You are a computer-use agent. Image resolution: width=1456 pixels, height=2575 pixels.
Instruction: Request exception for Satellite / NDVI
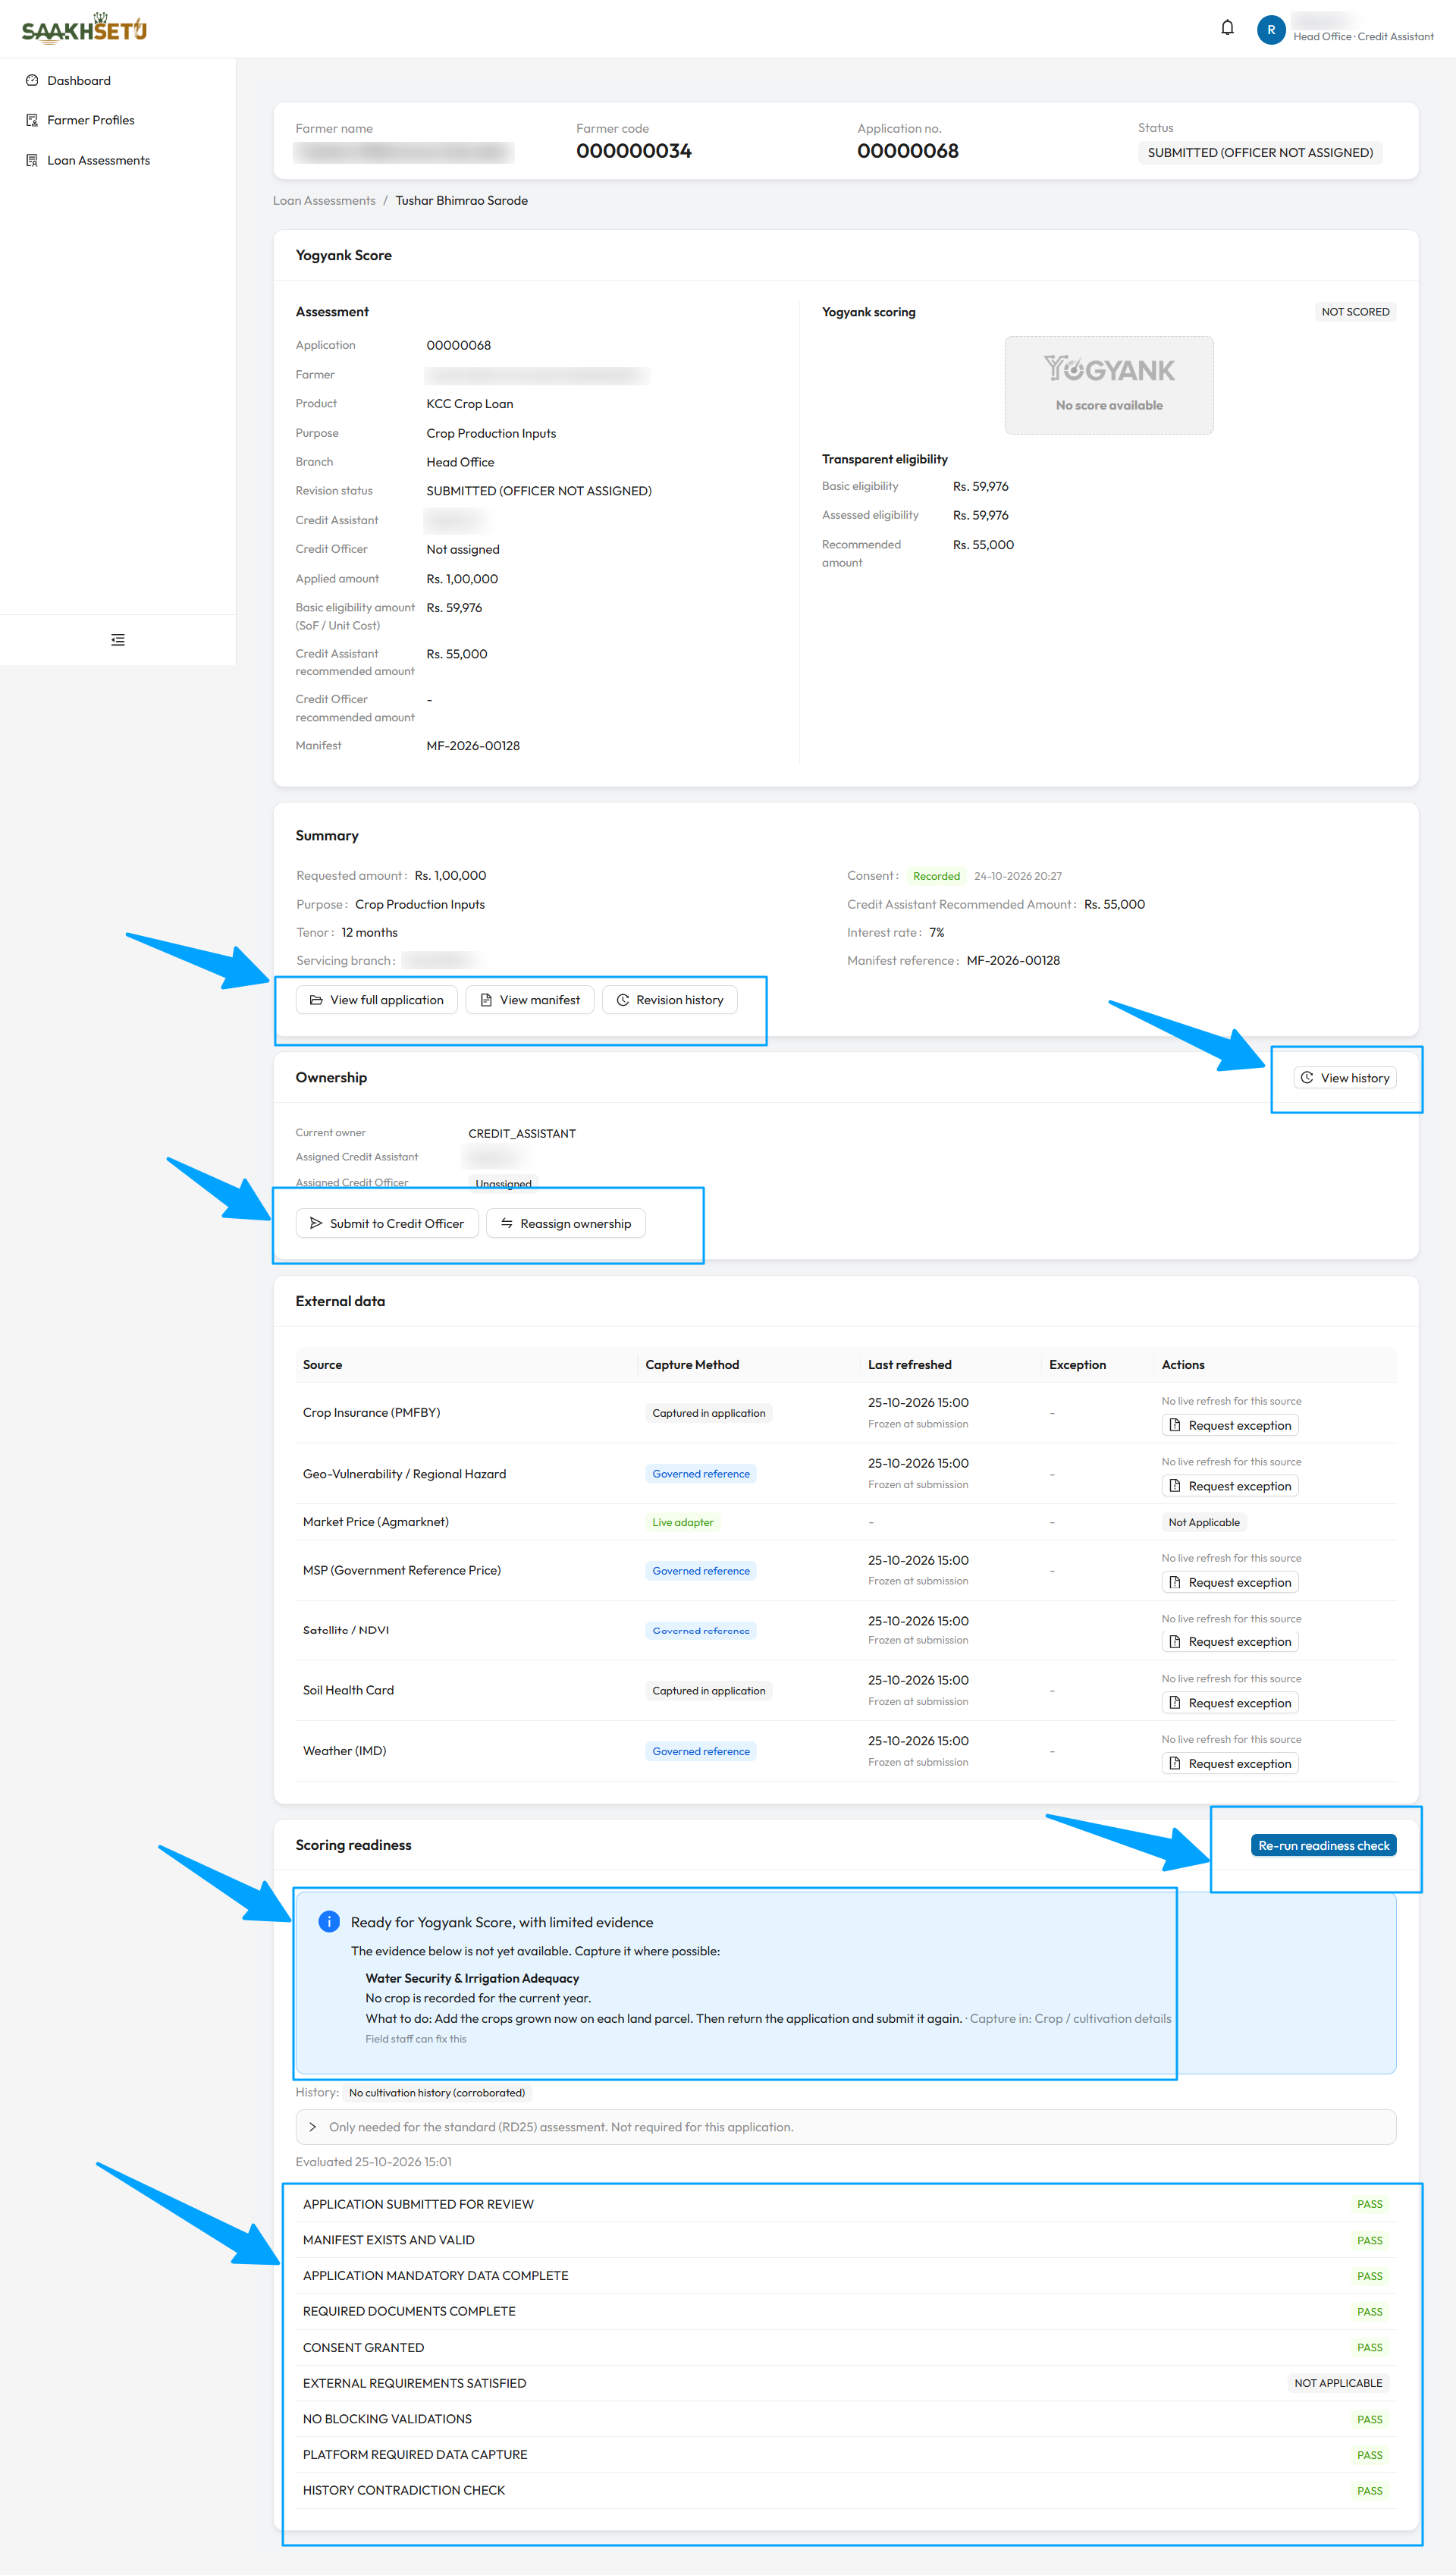tap(1230, 1642)
